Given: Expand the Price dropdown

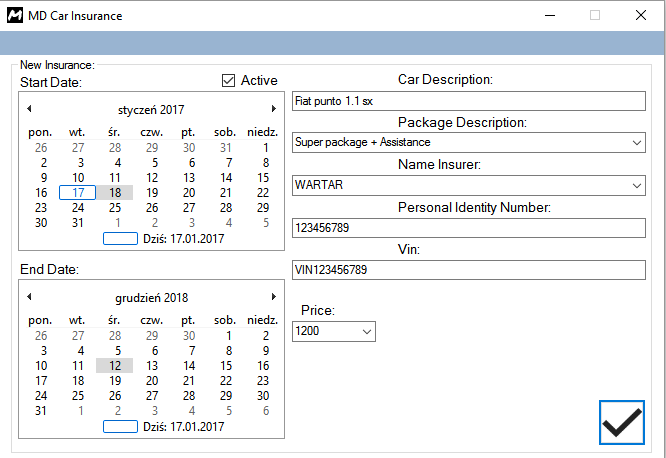Looking at the screenshot, I should coord(367,331).
